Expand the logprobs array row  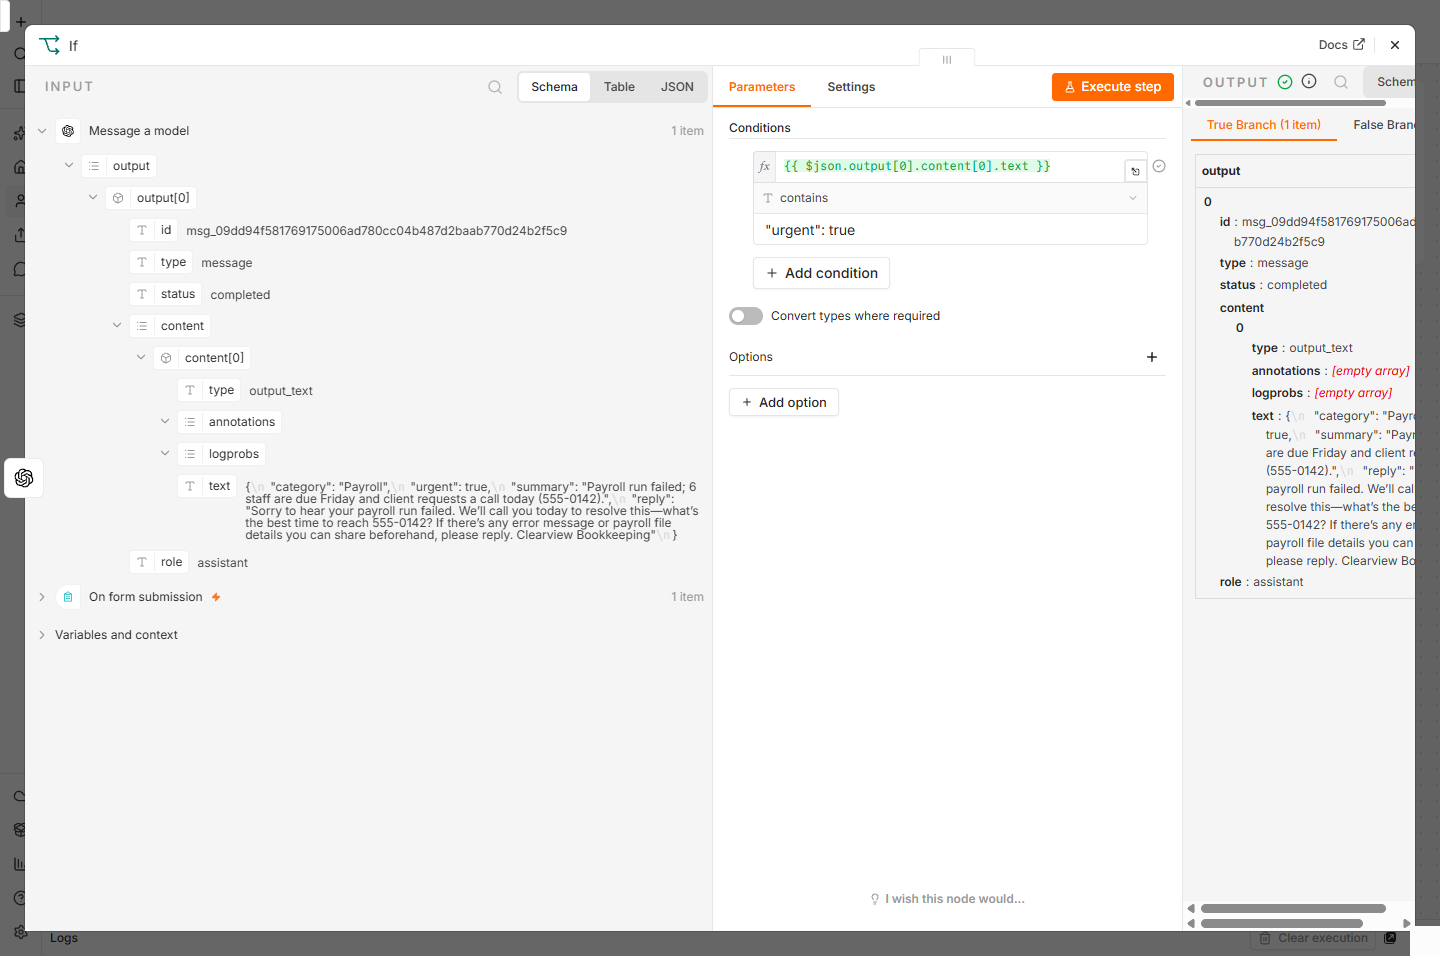point(165,454)
